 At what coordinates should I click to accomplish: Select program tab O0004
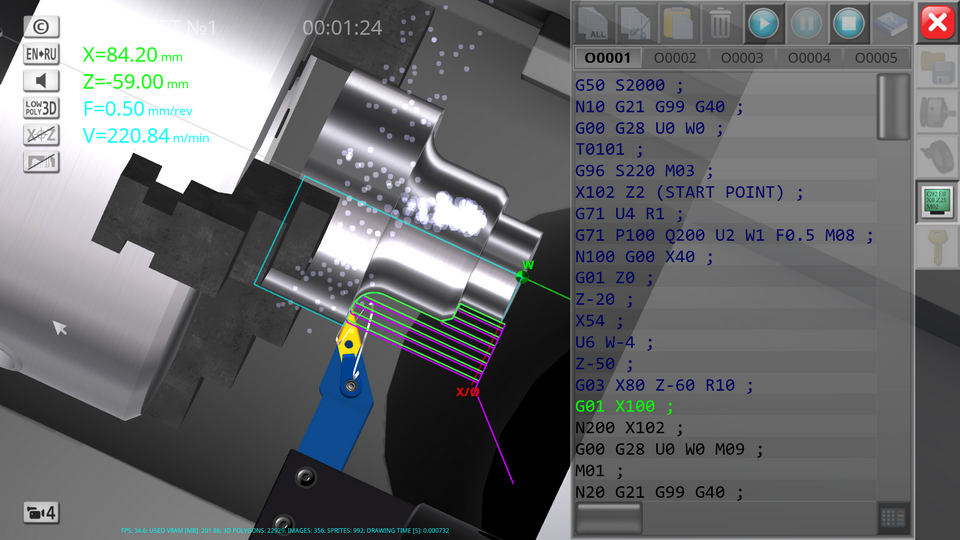coord(809,58)
